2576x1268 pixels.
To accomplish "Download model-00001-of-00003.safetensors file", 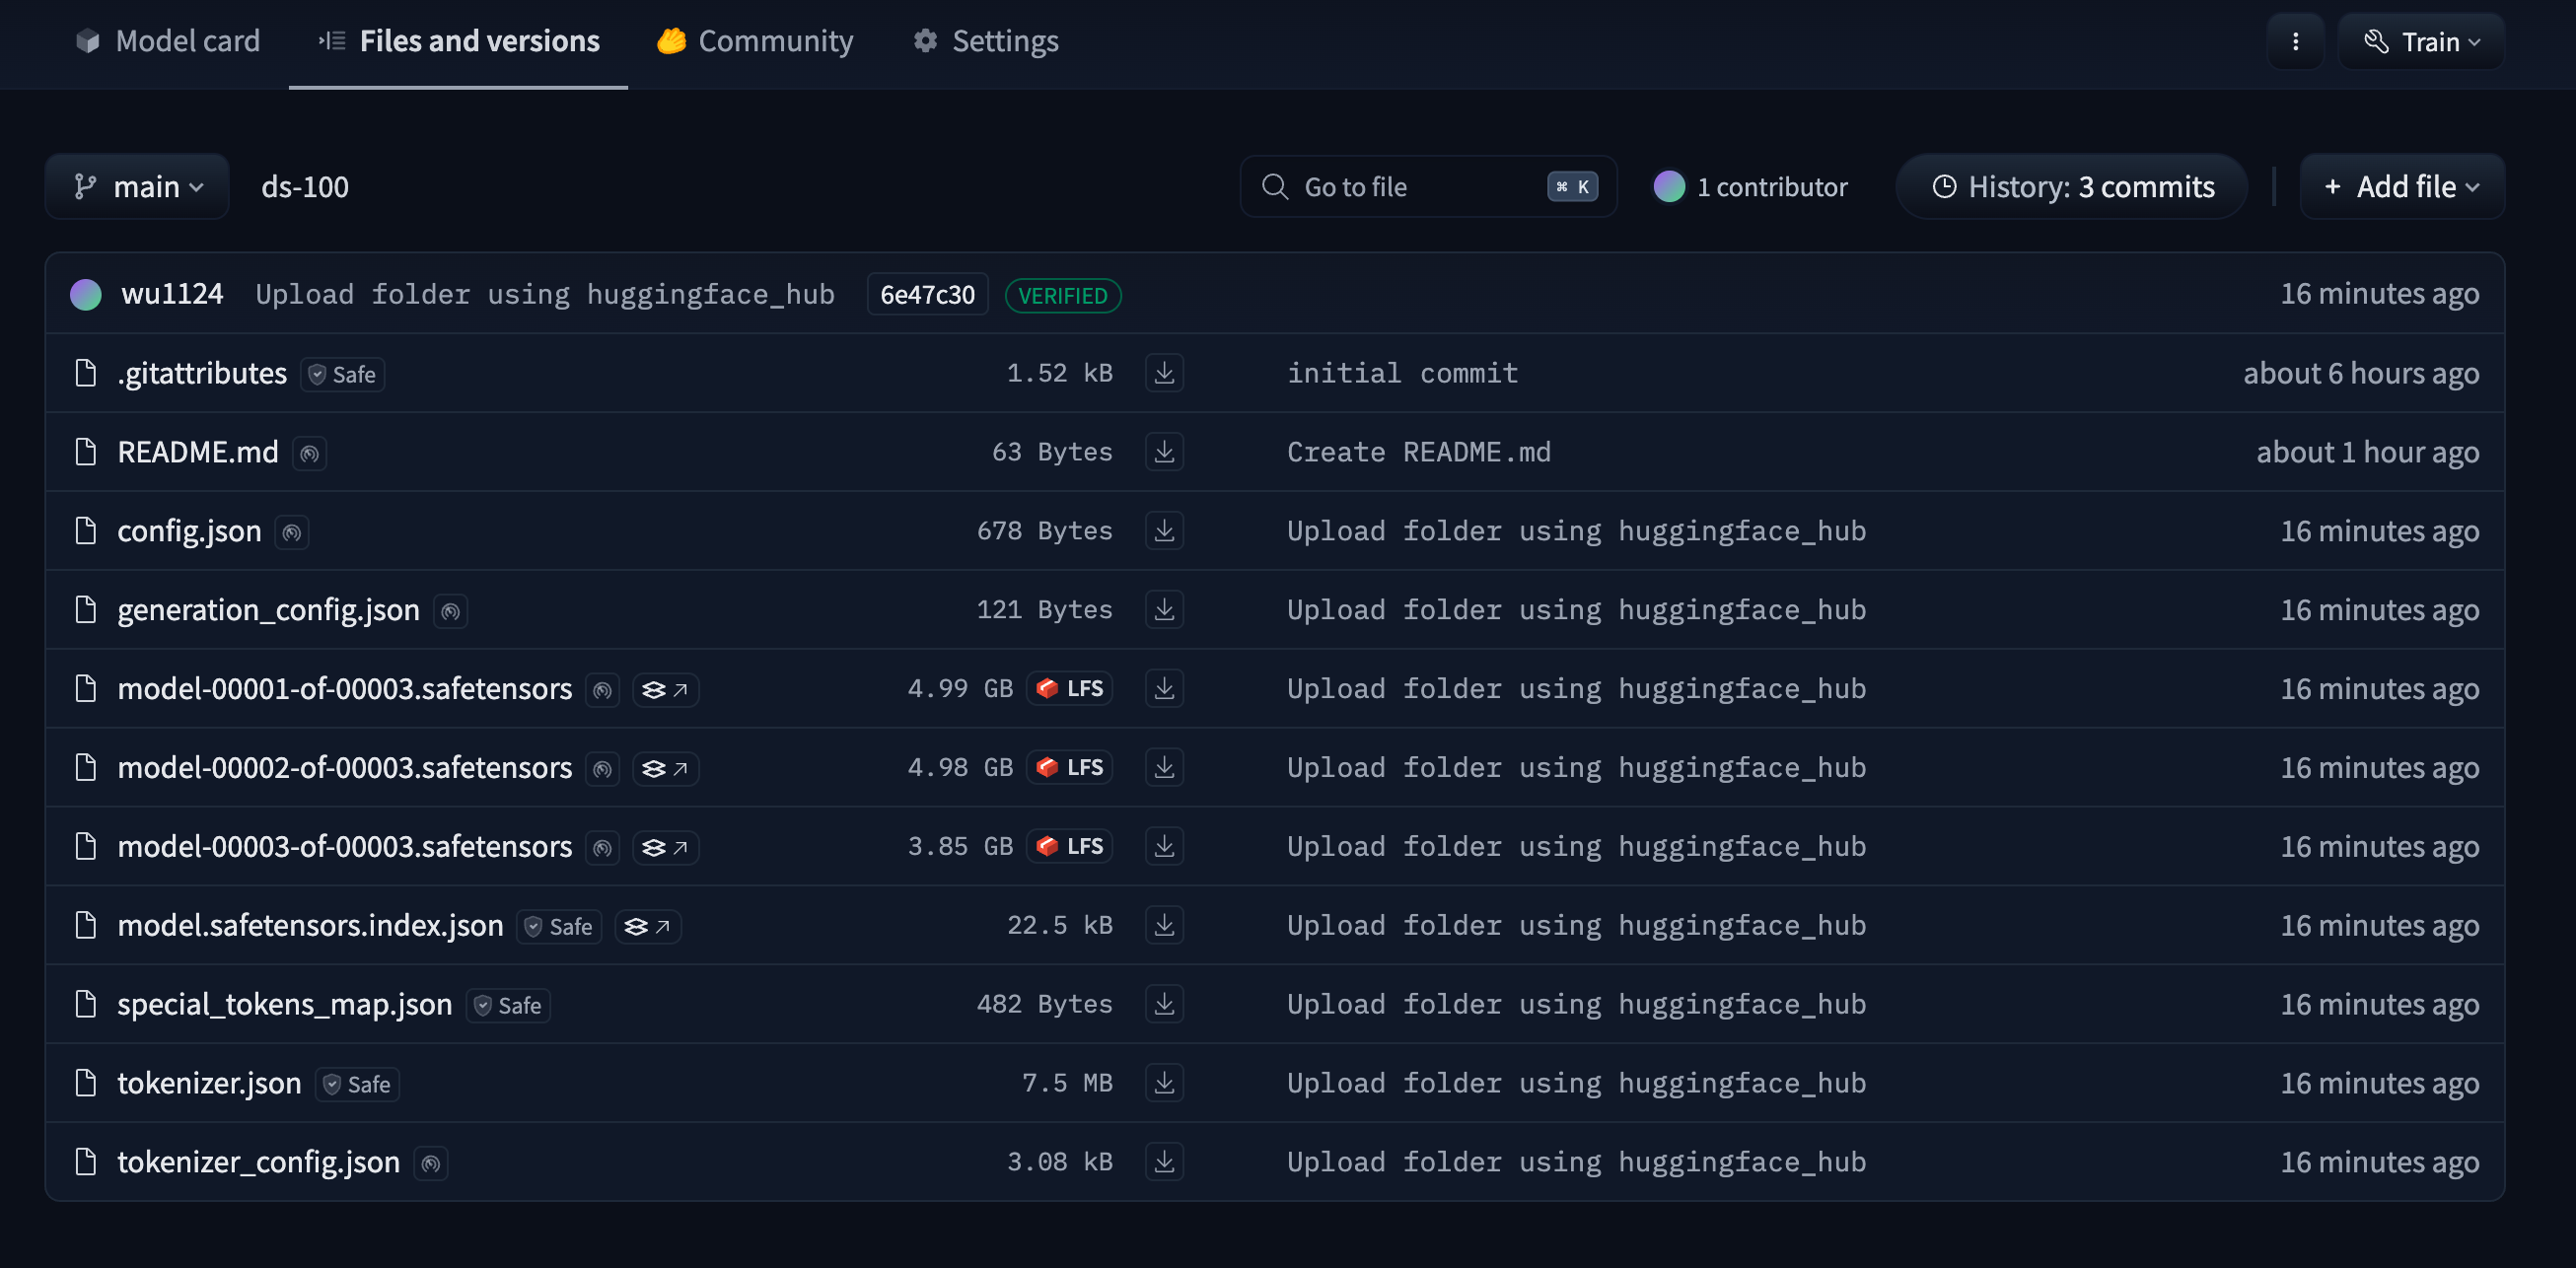I will (1164, 689).
